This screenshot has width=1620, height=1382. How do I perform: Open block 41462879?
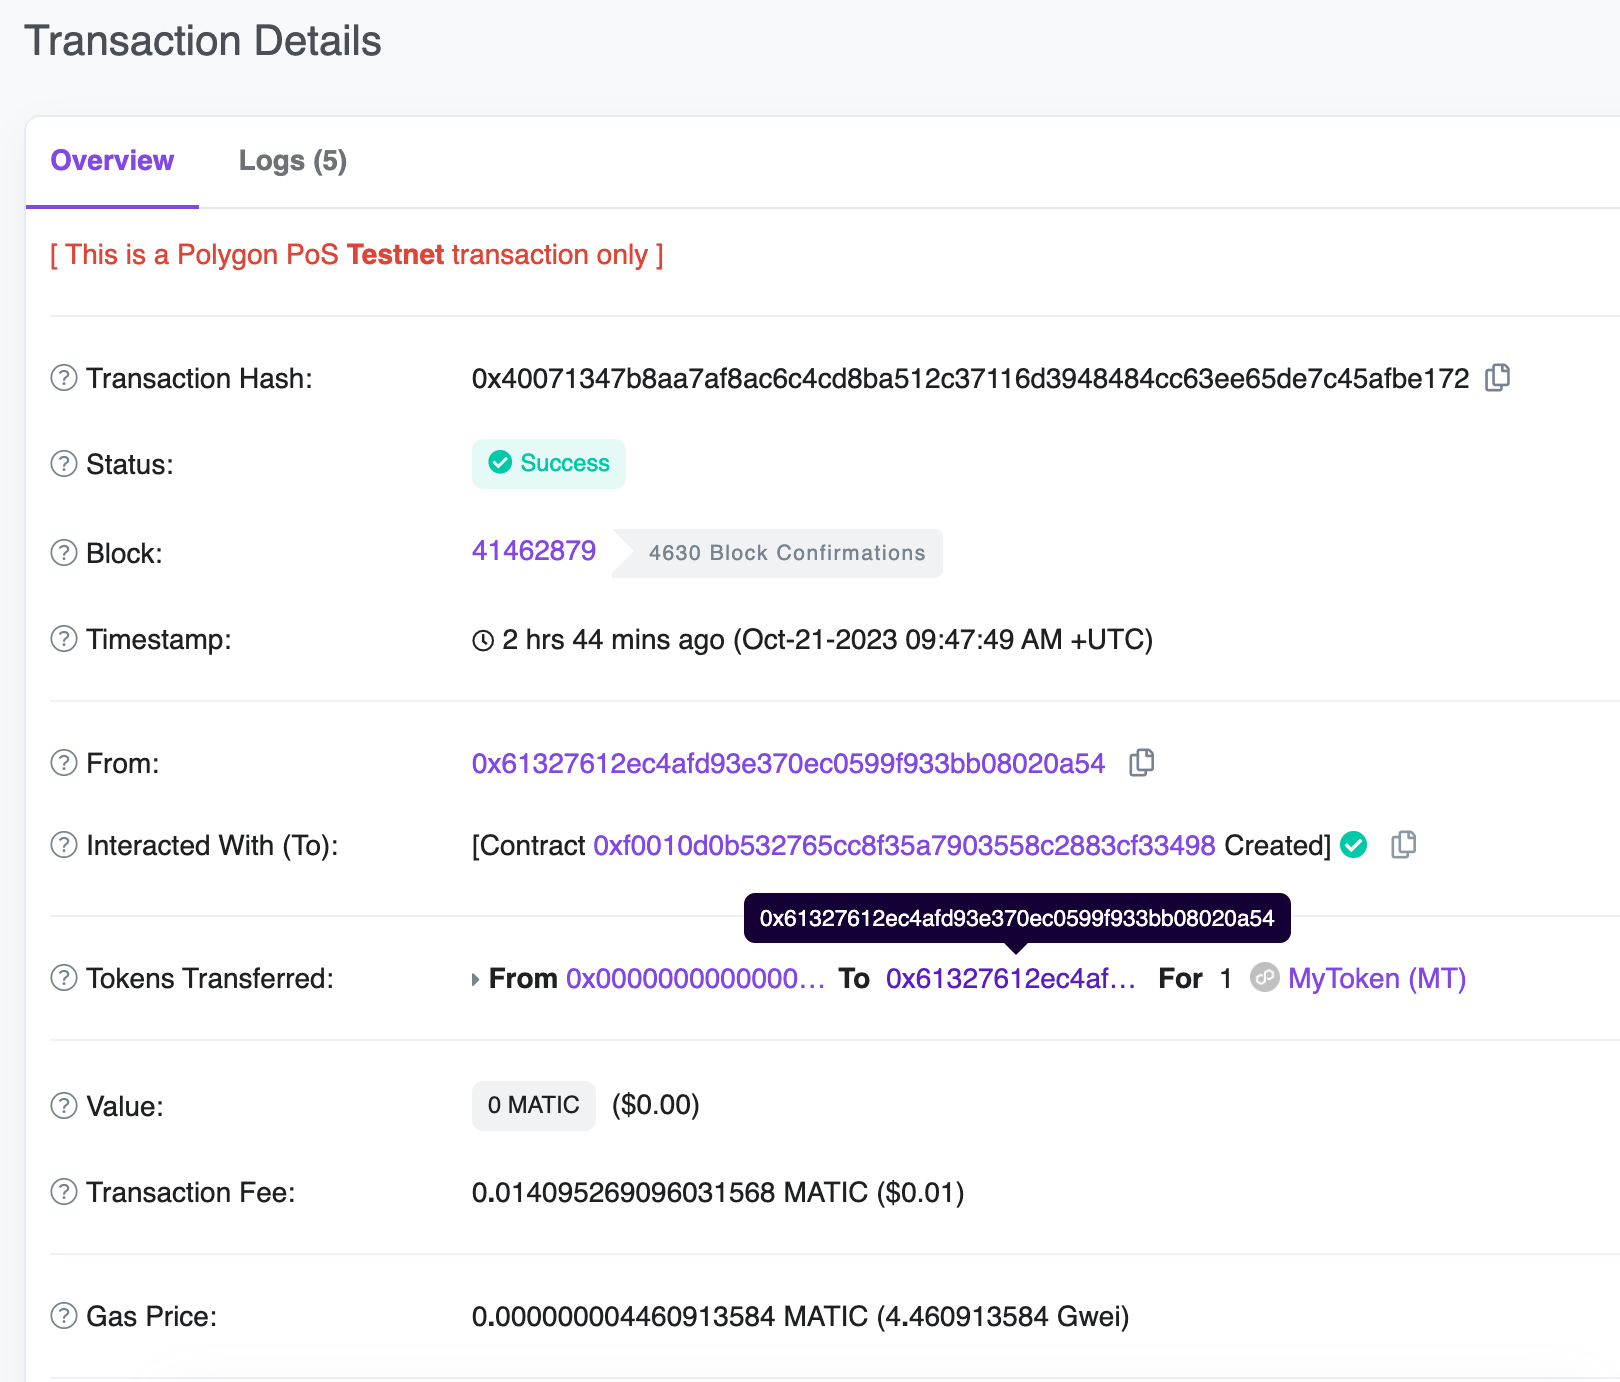coord(534,551)
